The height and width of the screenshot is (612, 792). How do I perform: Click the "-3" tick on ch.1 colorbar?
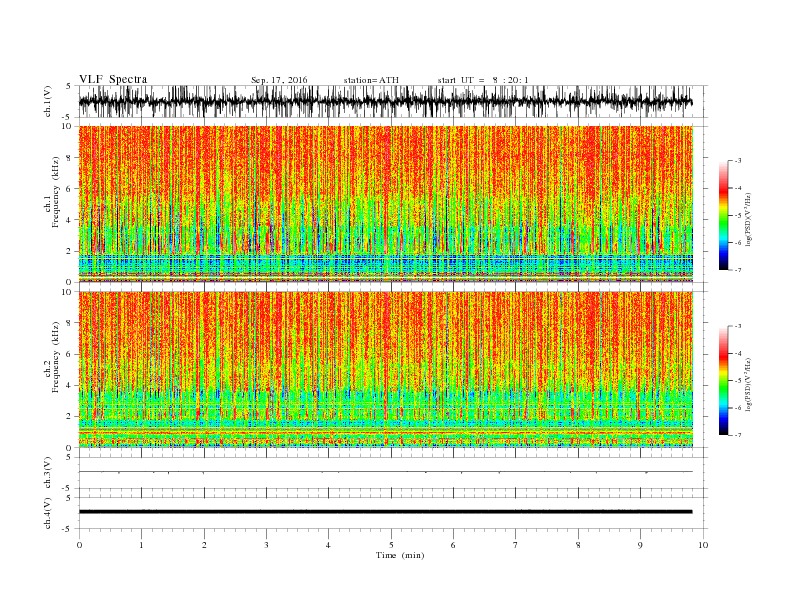tap(738, 161)
